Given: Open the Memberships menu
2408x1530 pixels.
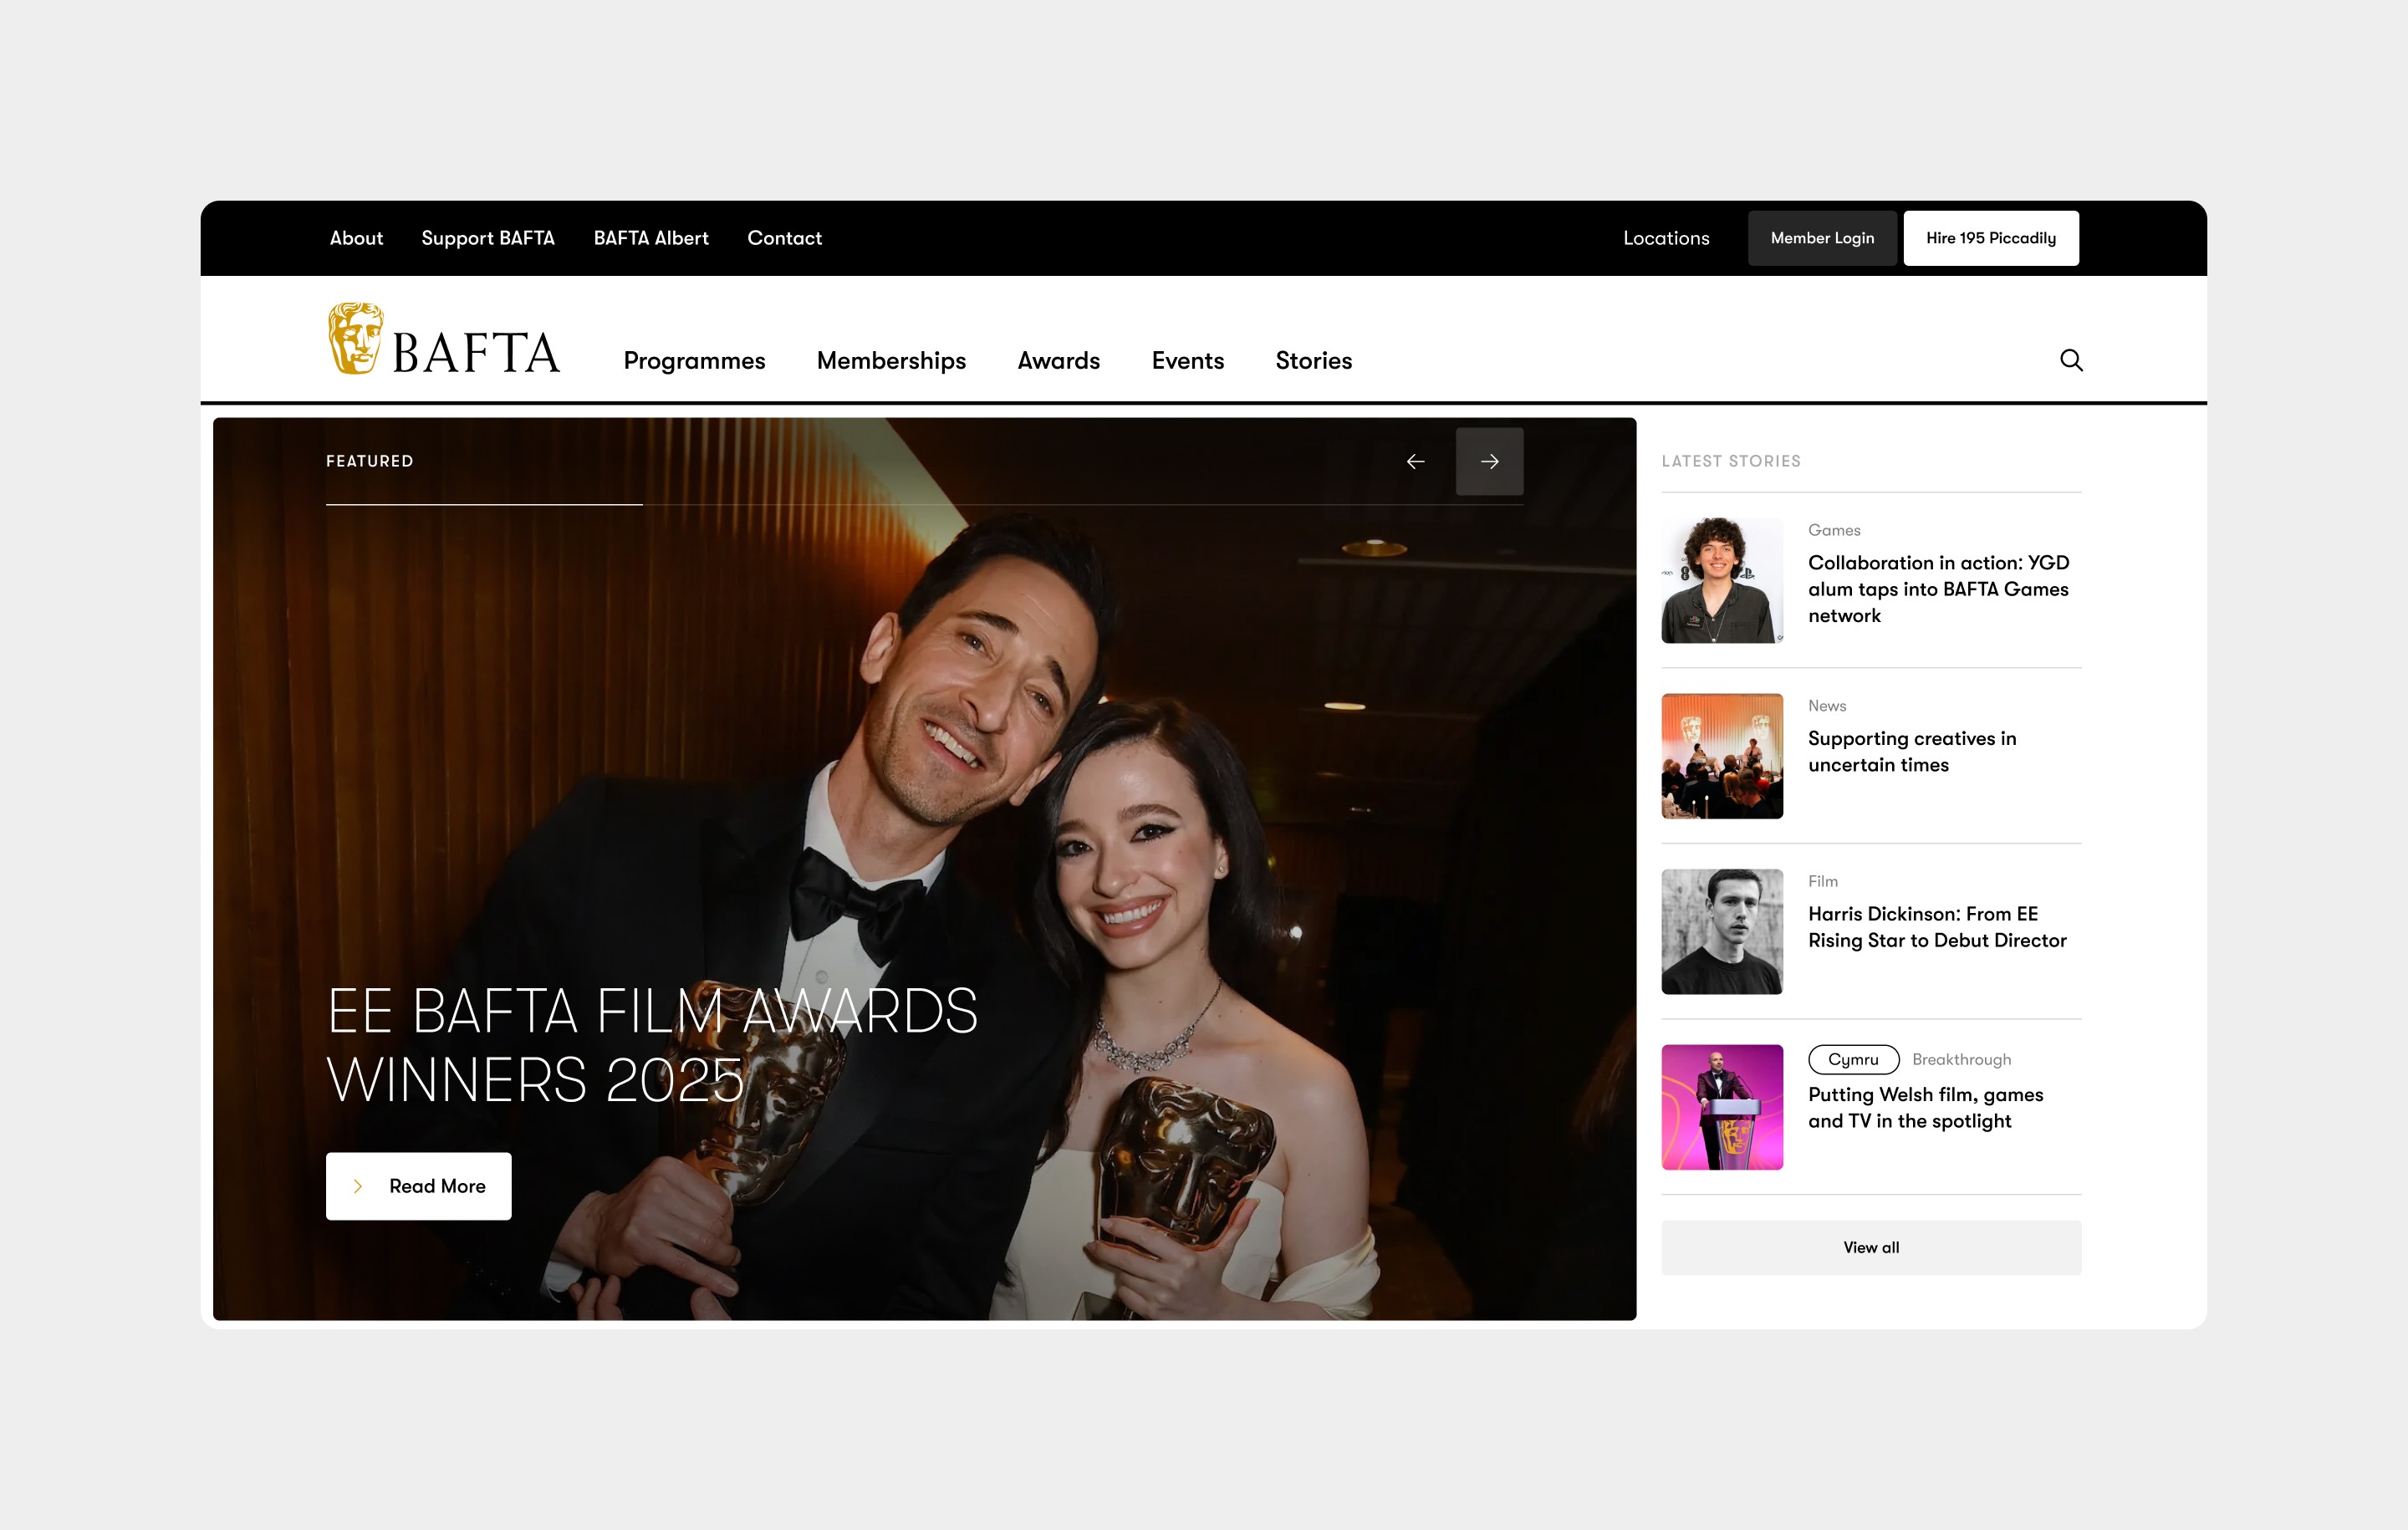Looking at the screenshot, I should (891, 360).
